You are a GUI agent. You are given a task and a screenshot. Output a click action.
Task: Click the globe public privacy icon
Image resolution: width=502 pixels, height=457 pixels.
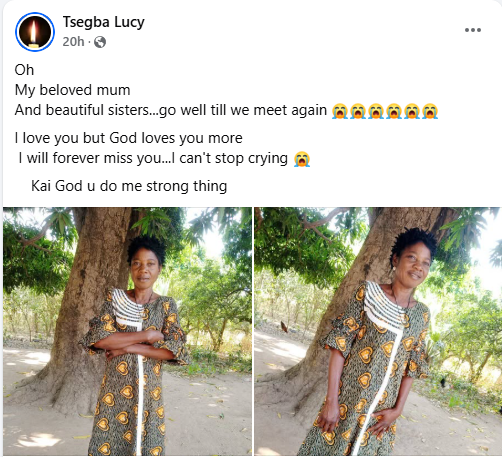pos(100,42)
